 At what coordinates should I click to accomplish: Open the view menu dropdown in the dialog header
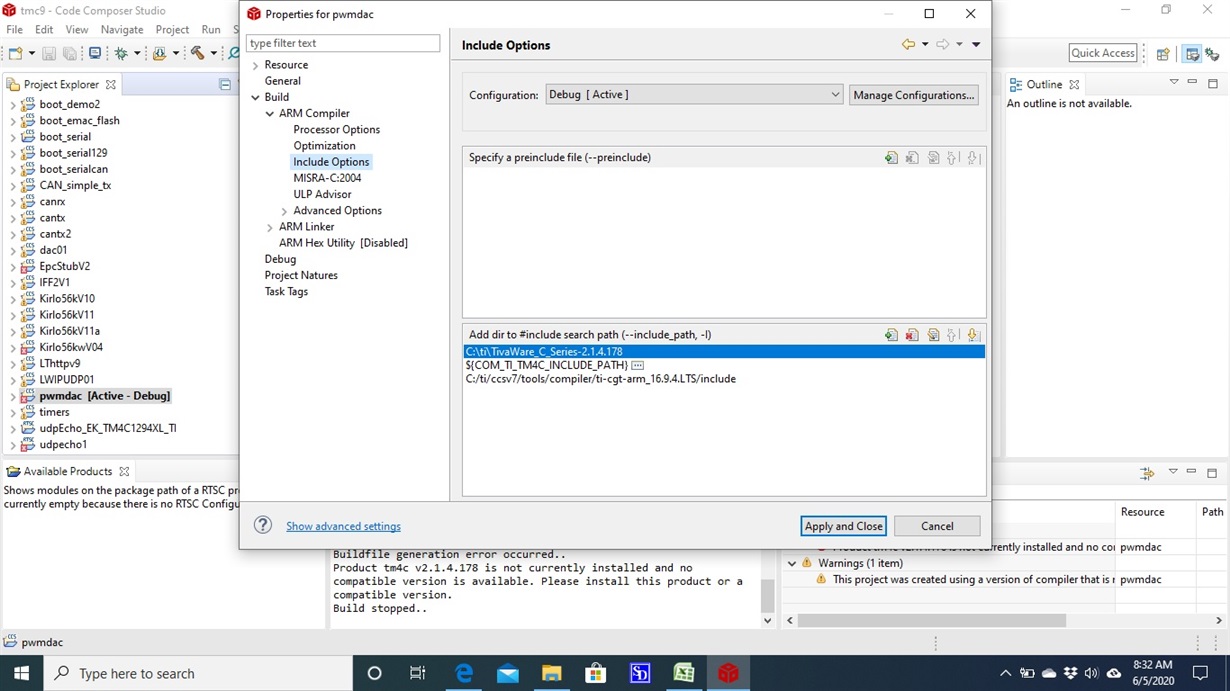pyautogui.click(x=976, y=44)
